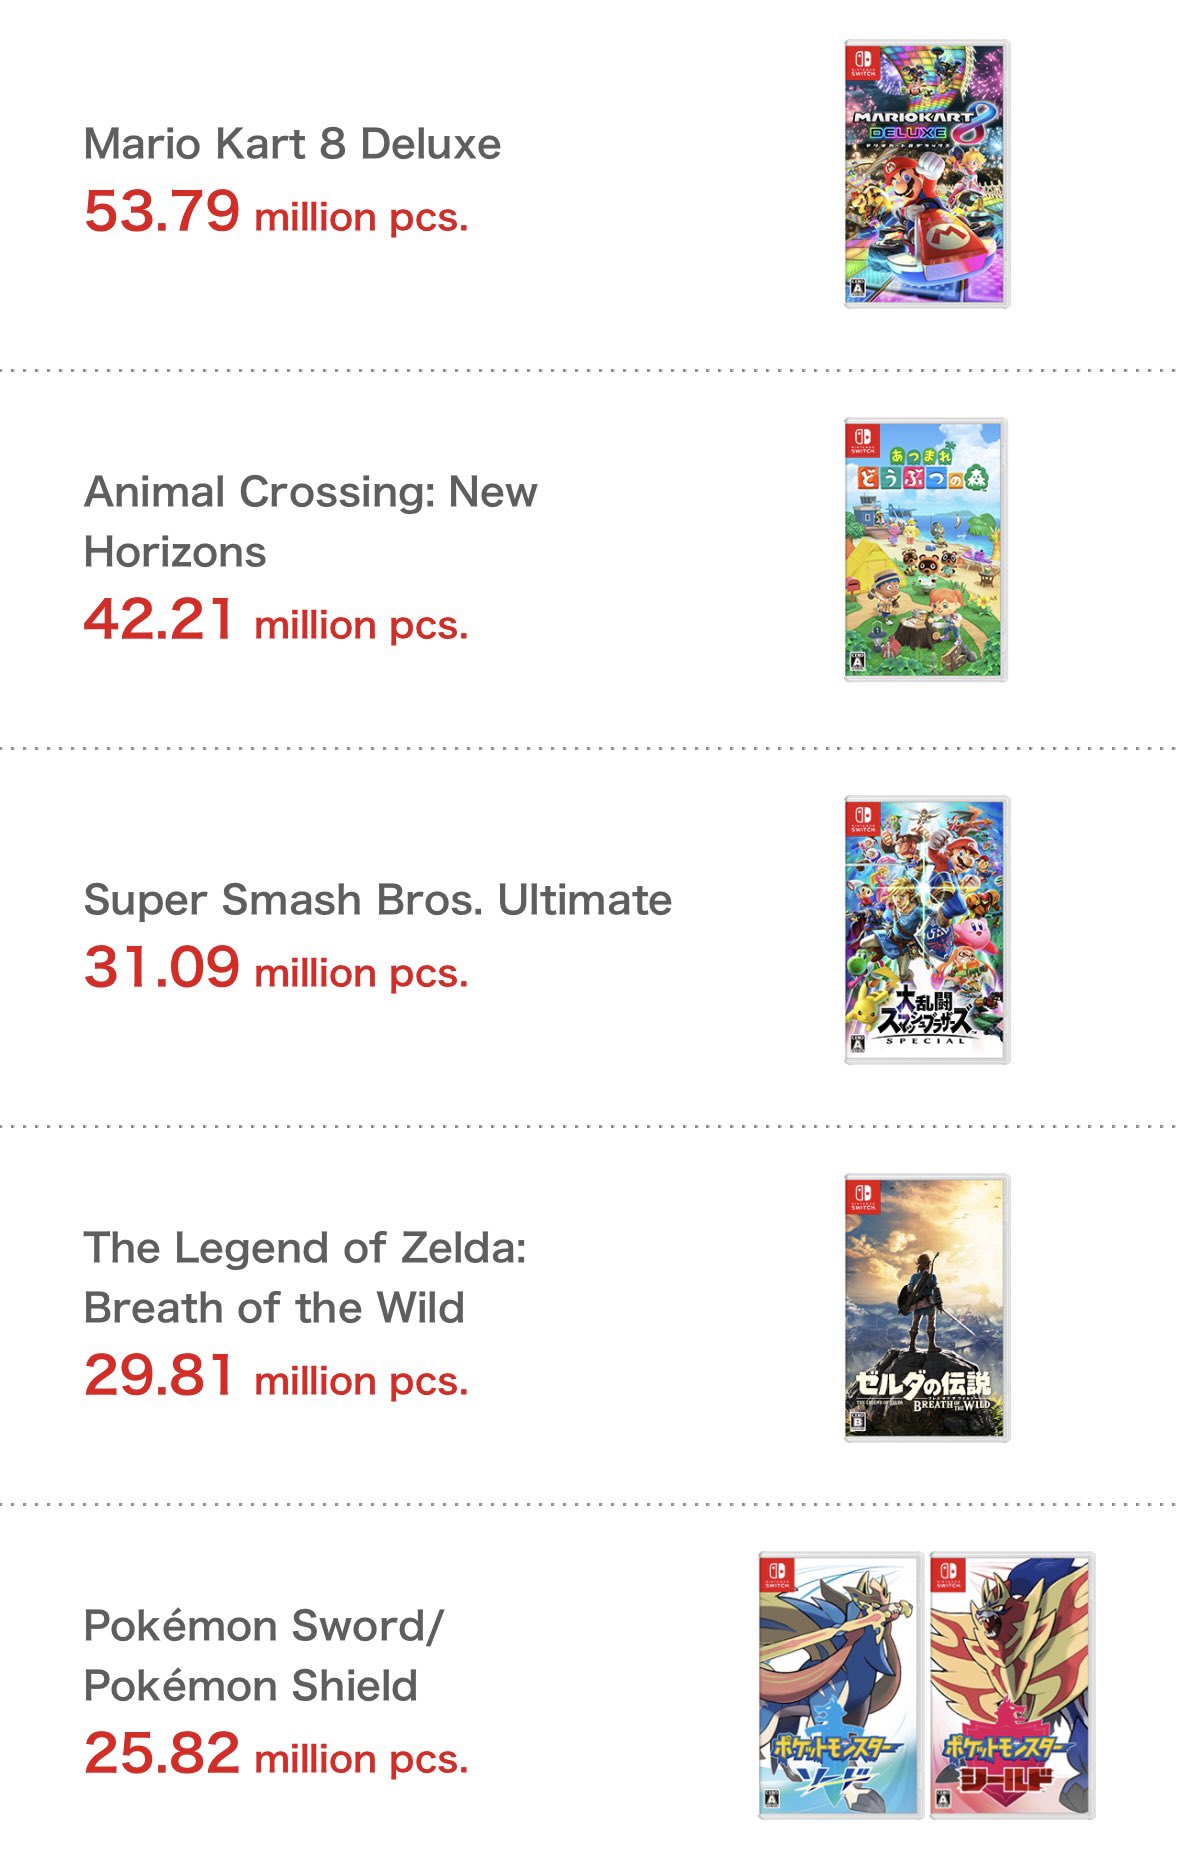
Task: Open the Pokémon Sword box art
Action: pos(840,1685)
